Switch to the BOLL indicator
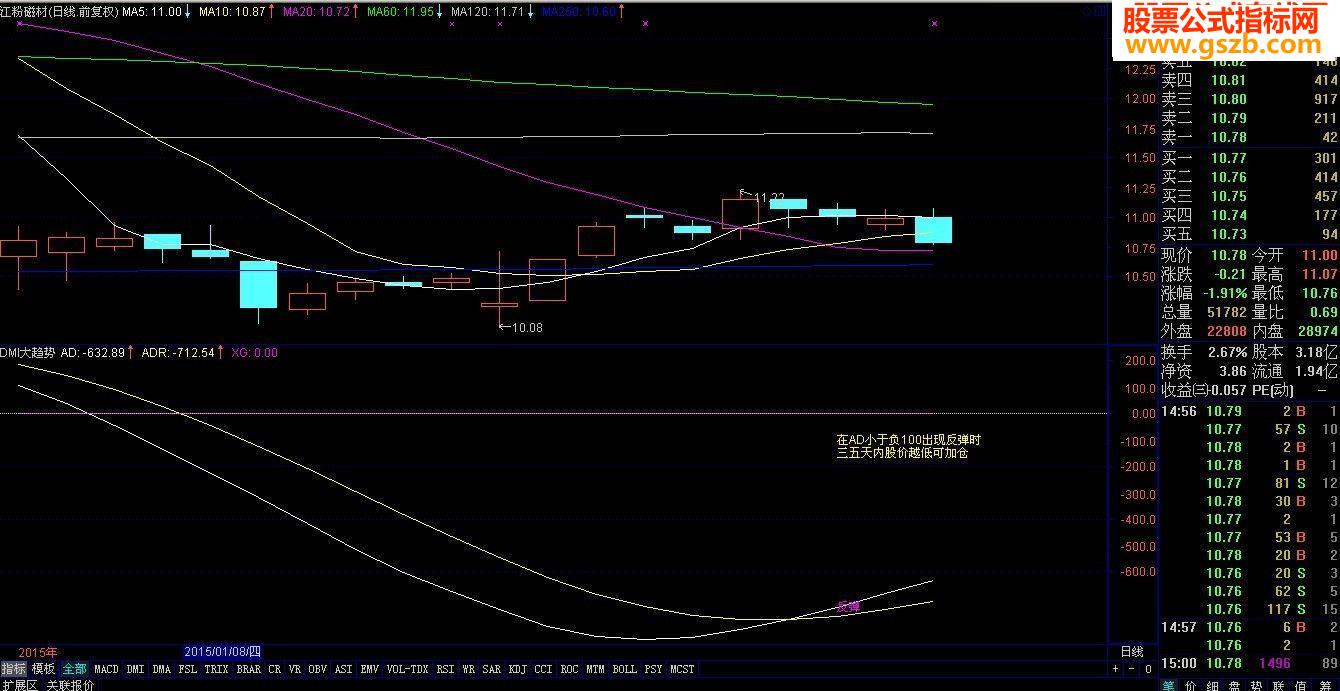This screenshot has width=1340, height=691. (625, 669)
